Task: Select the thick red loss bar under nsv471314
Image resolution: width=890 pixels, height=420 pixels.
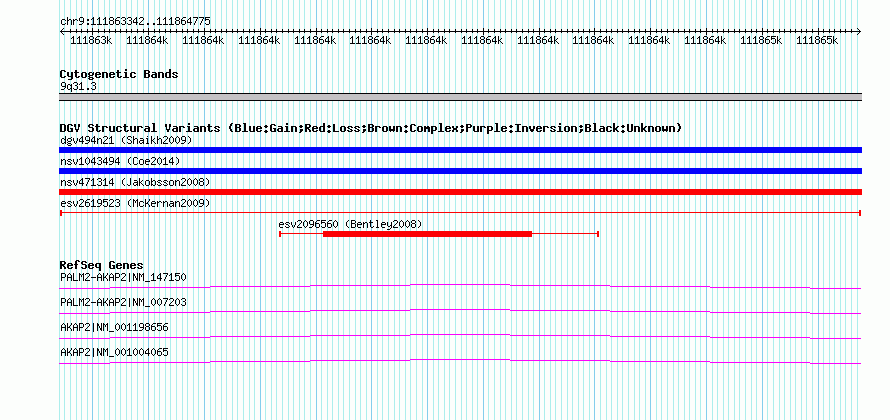Action: [460, 192]
